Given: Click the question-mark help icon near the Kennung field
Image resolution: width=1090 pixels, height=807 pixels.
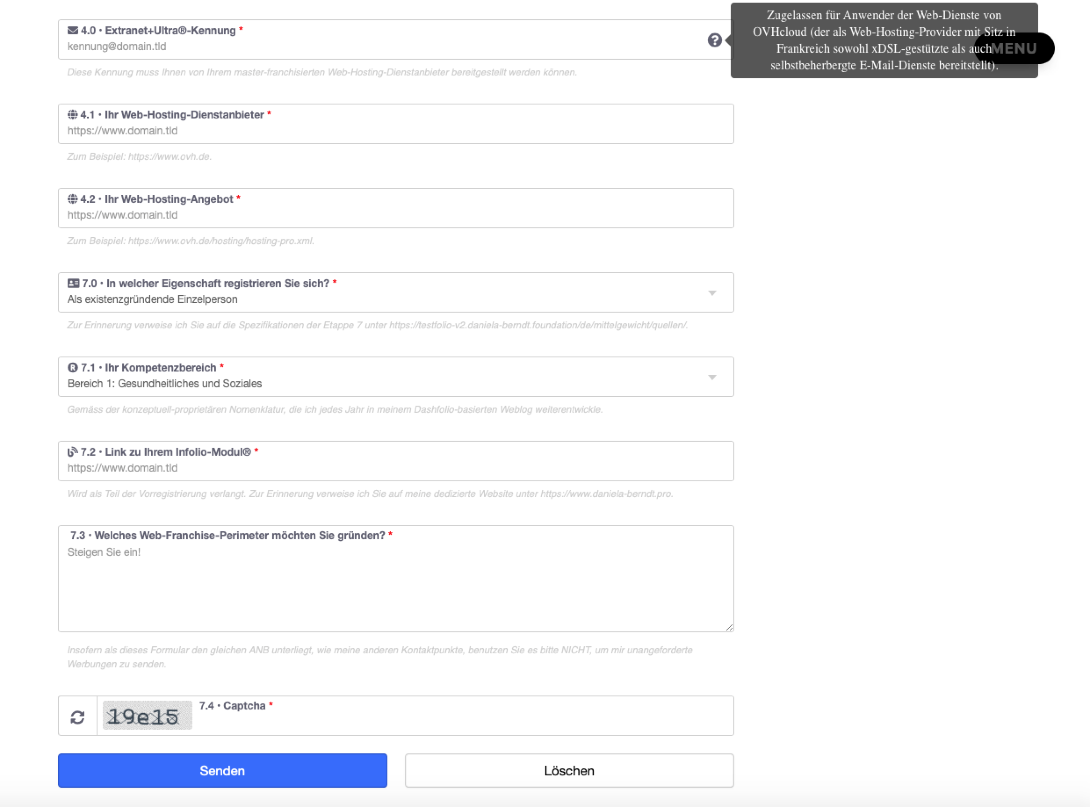Looking at the screenshot, I should pos(713,40).
